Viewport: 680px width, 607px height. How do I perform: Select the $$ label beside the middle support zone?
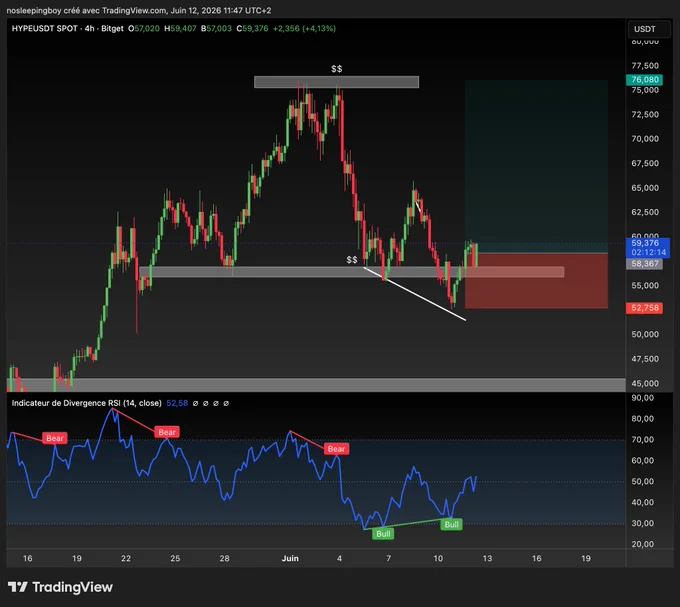(x=352, y=259)
